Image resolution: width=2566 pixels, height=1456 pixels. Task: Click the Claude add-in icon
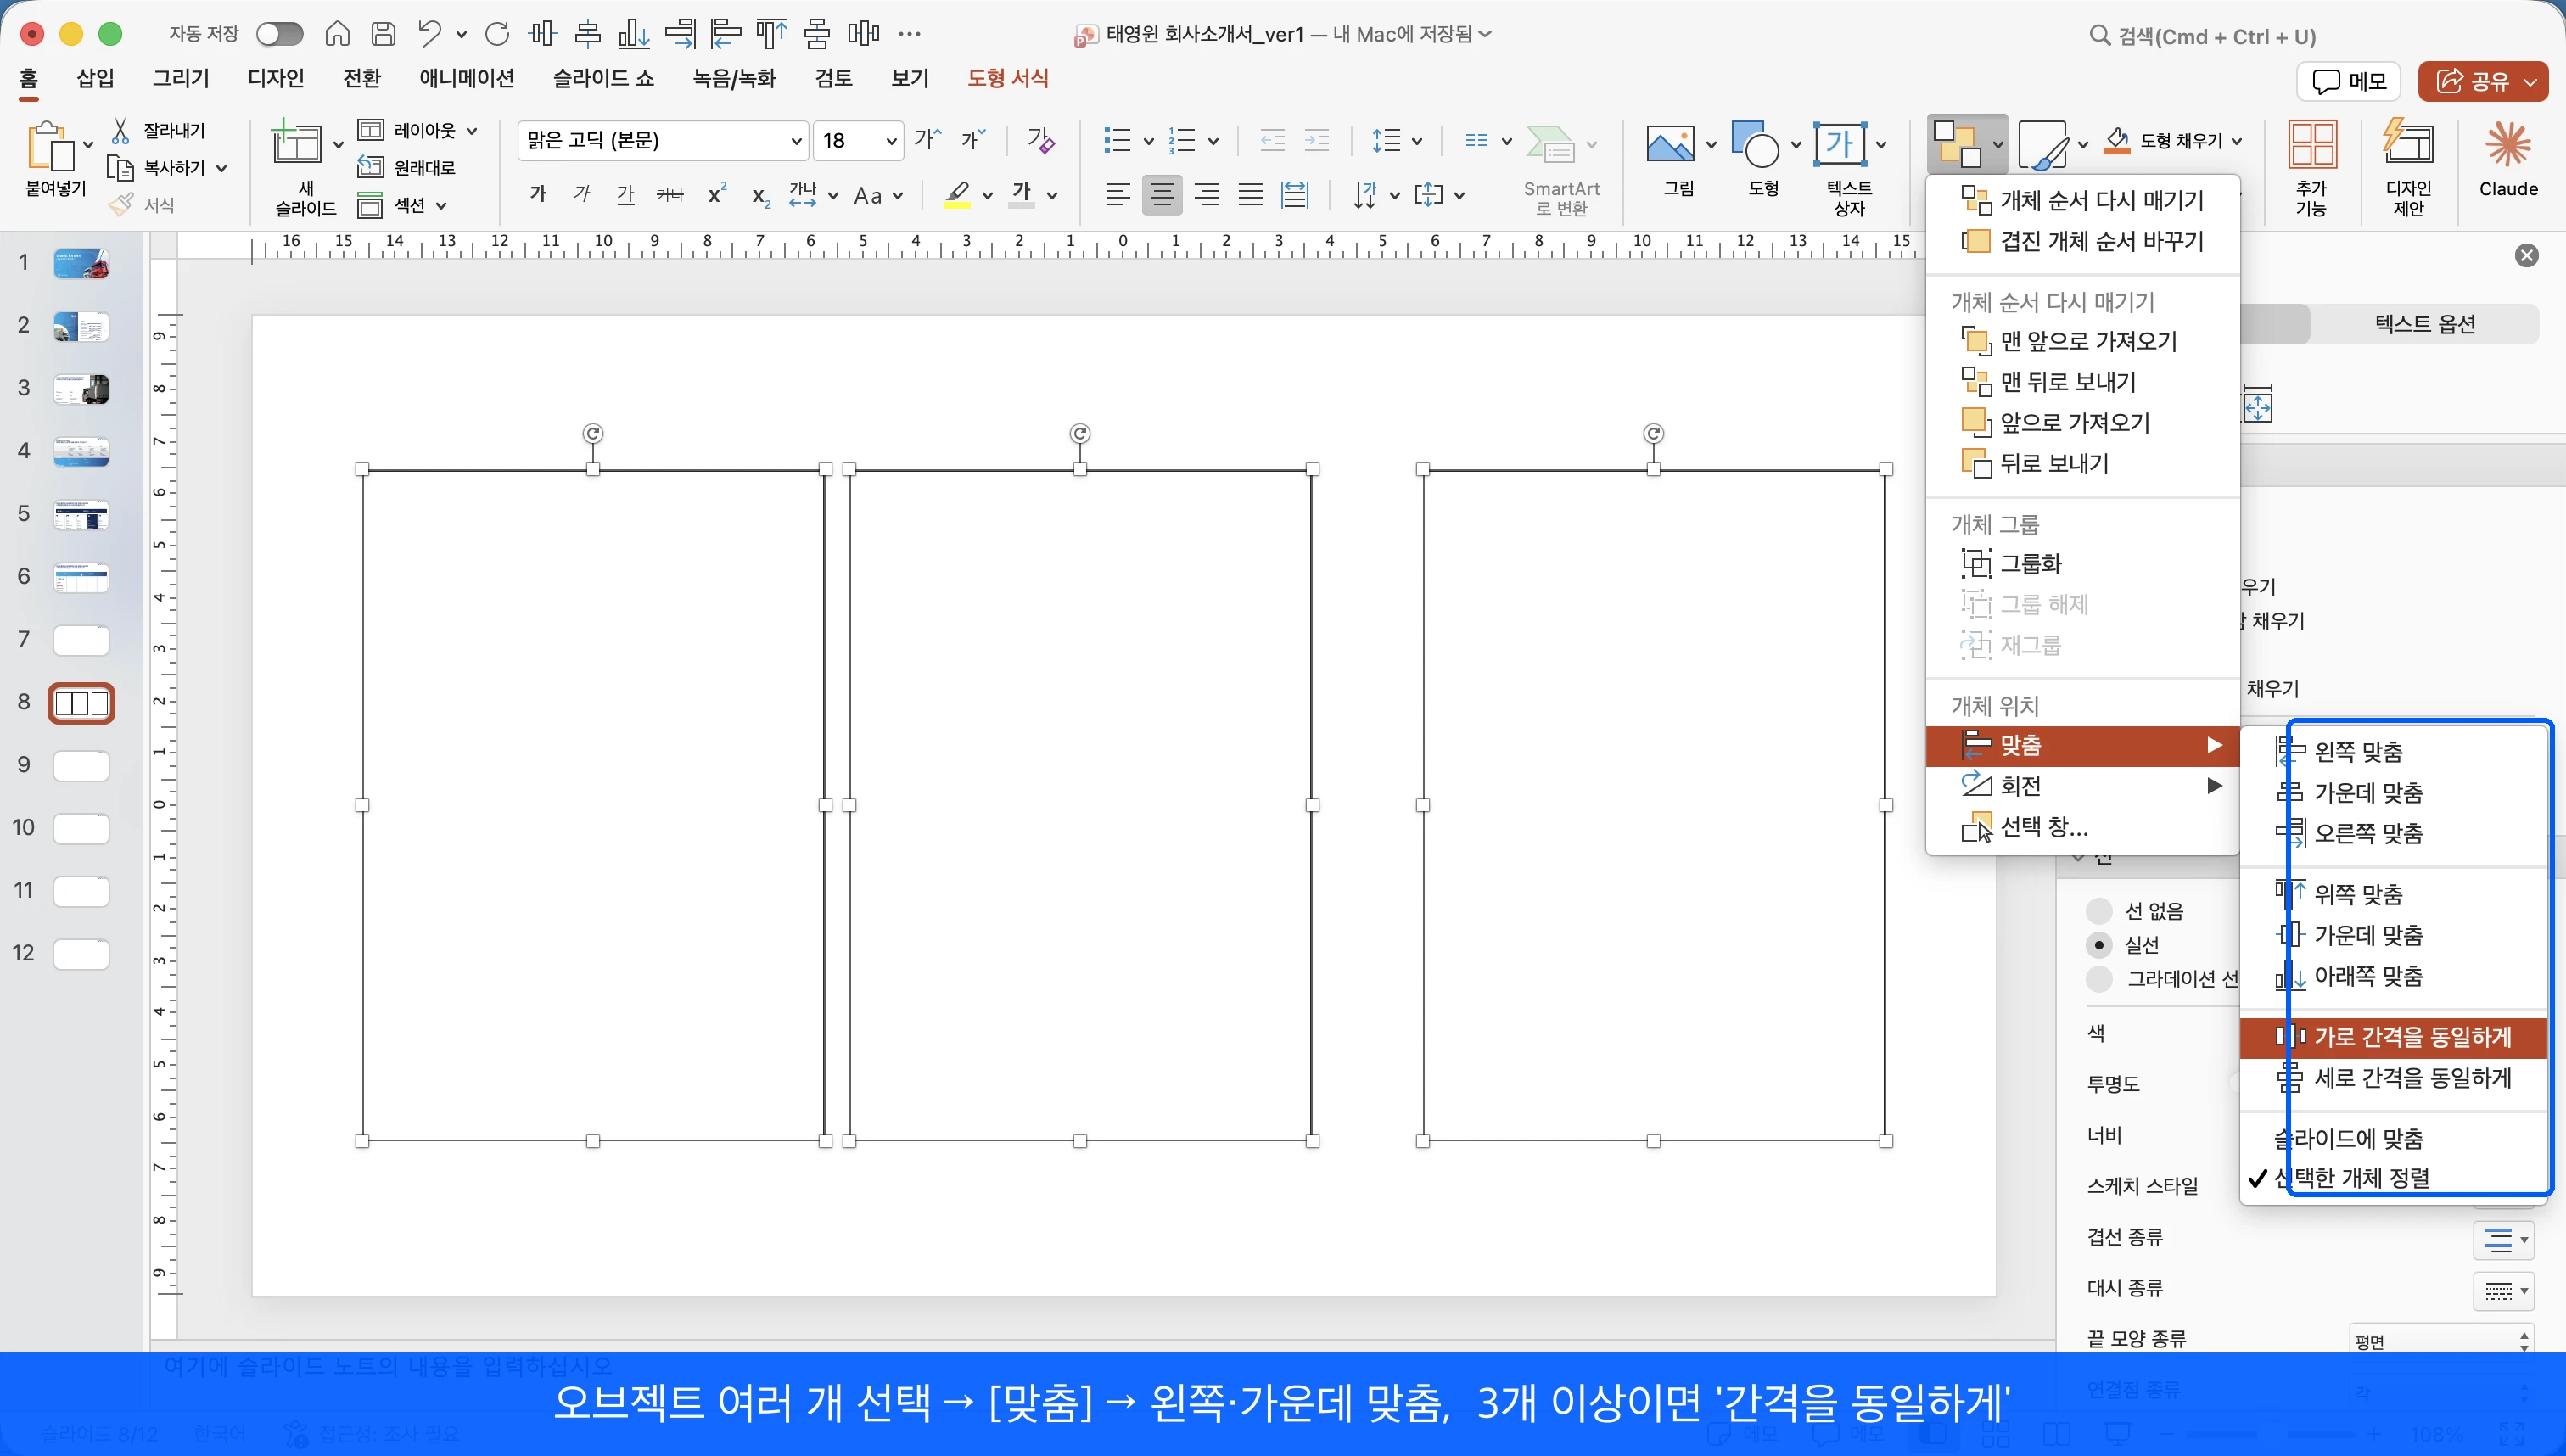tap(2508, 145)
